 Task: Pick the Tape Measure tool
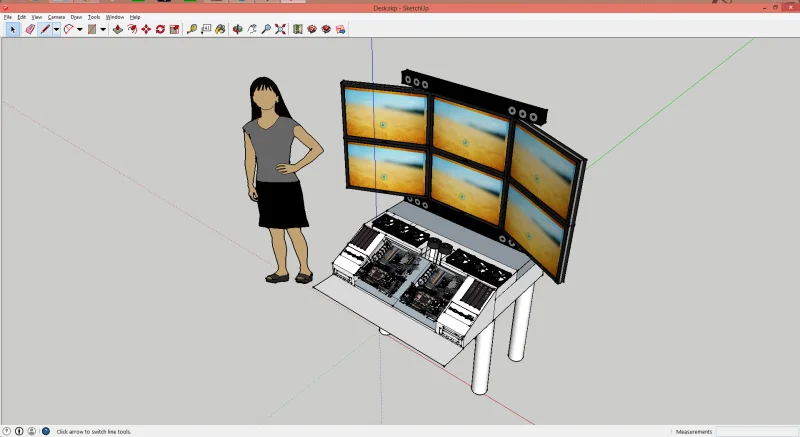[x=192, y=30]
